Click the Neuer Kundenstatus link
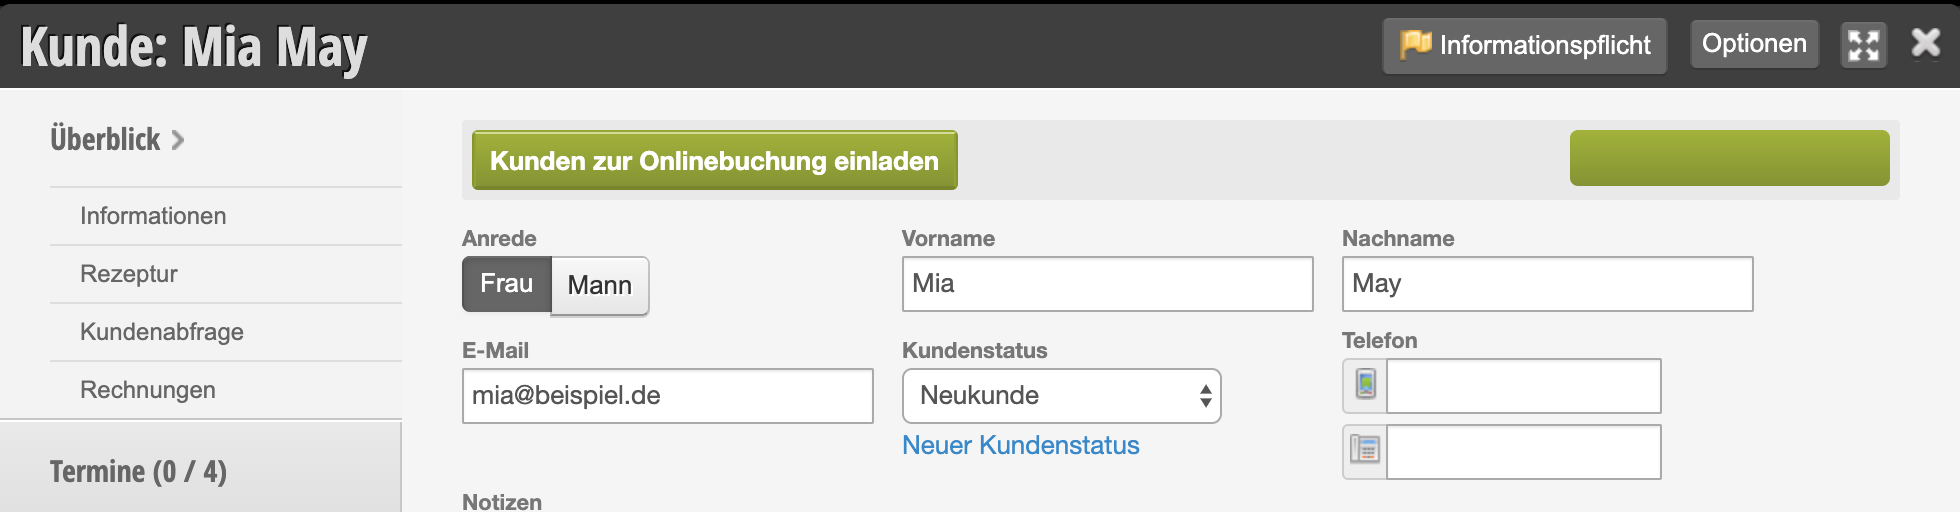The height and width of the screenshot is (512, 1960). coord(1020,445)
